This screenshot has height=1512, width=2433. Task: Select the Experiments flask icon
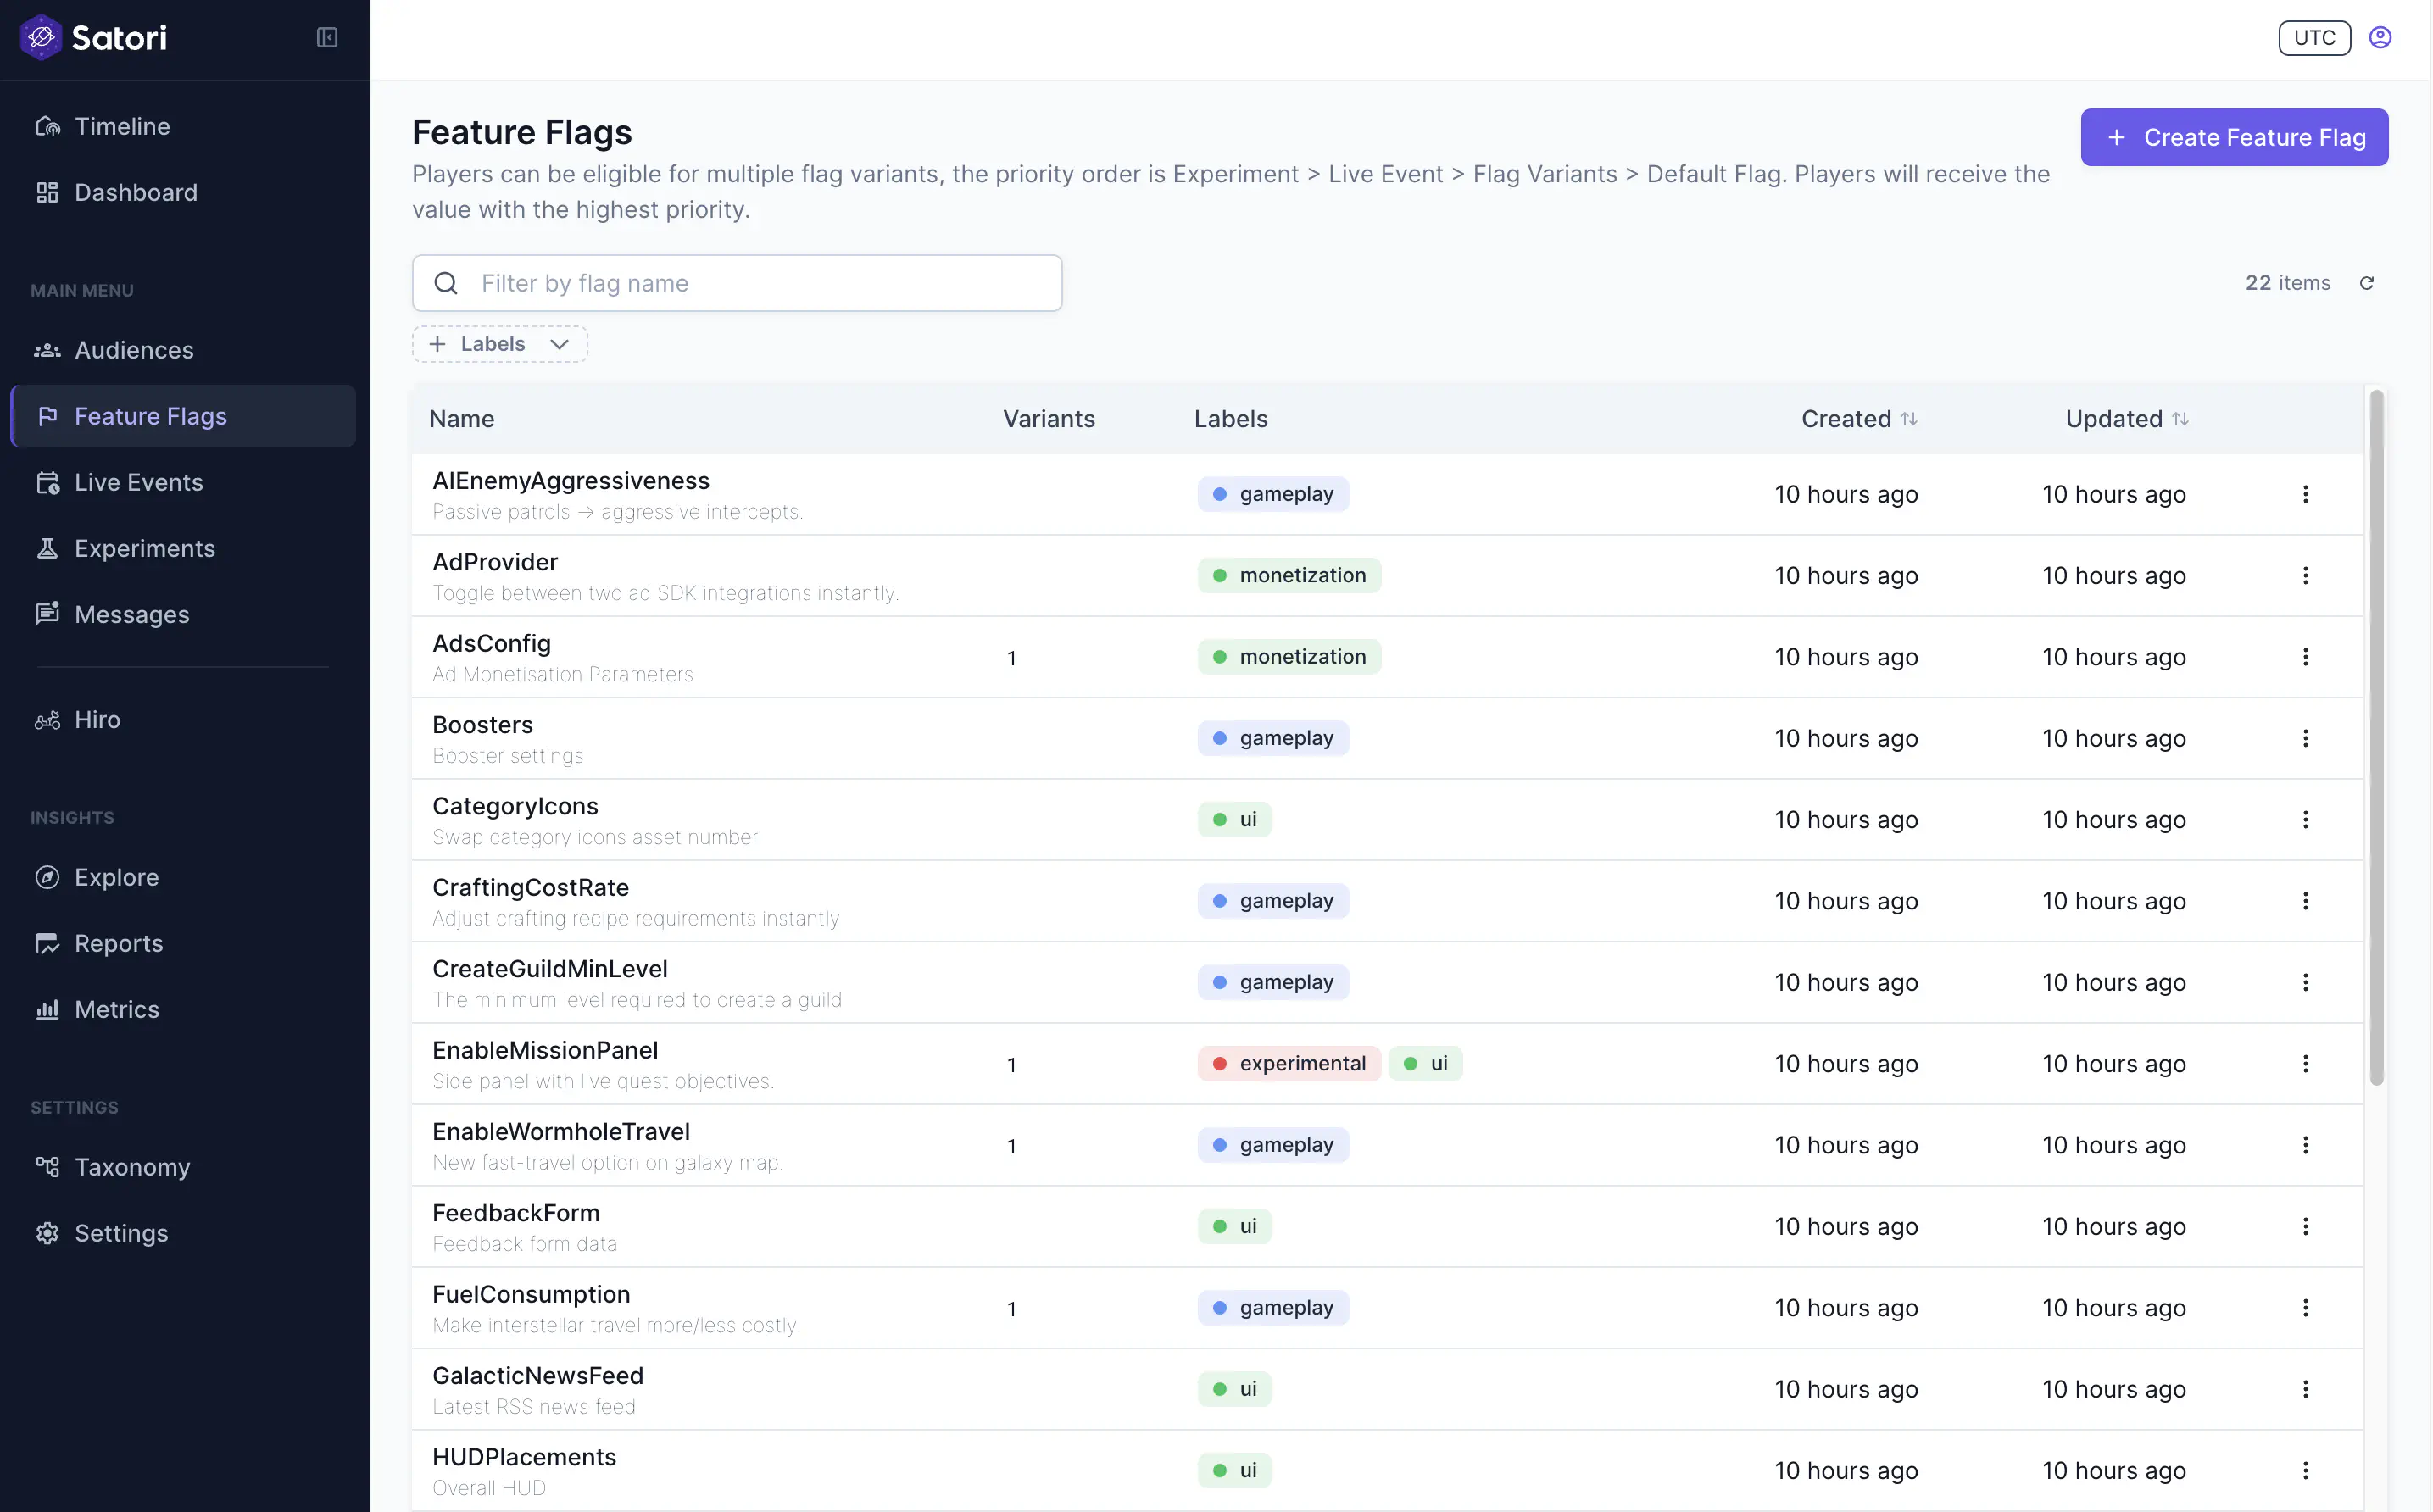pyautogui.click(x=48, y=548)
